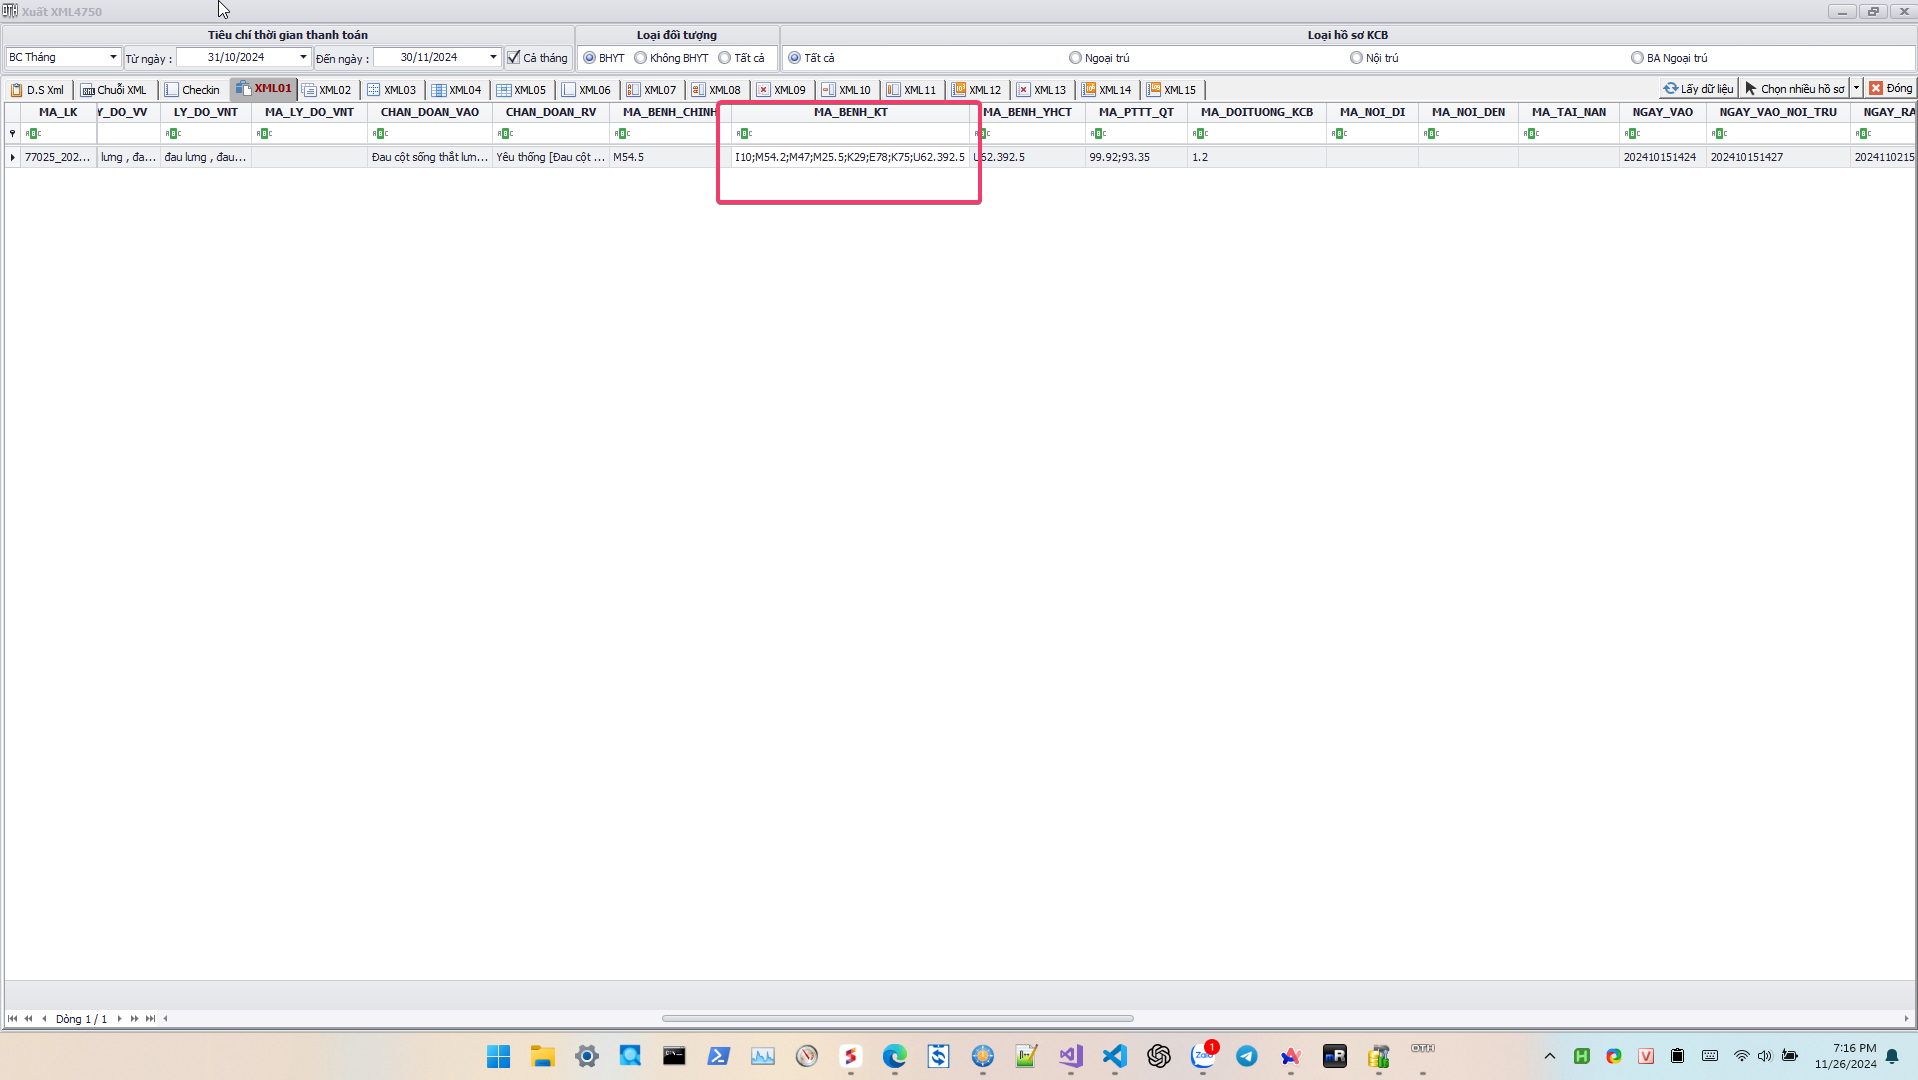Sort by MA_BENH_KT column header
Viewport: 1918px width, 1080px height.
851,112
